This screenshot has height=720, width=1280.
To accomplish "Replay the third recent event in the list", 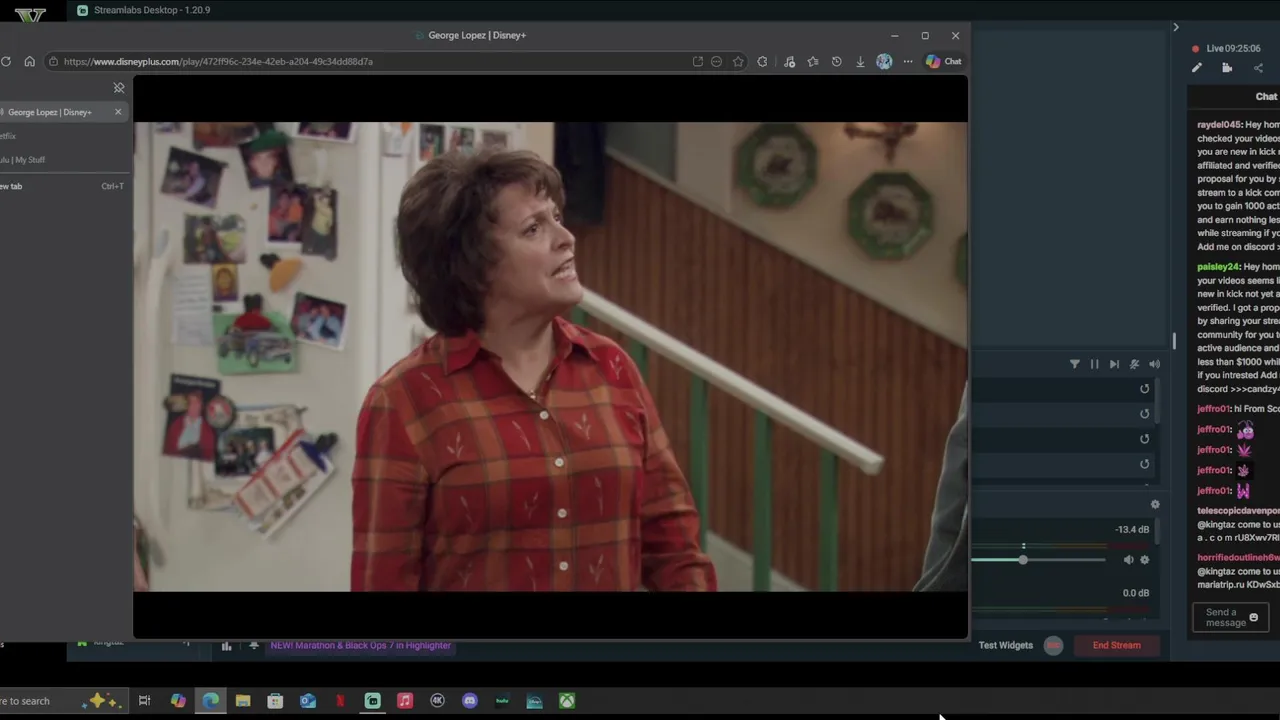I will pyautogui.click(x=1144, y=439).
